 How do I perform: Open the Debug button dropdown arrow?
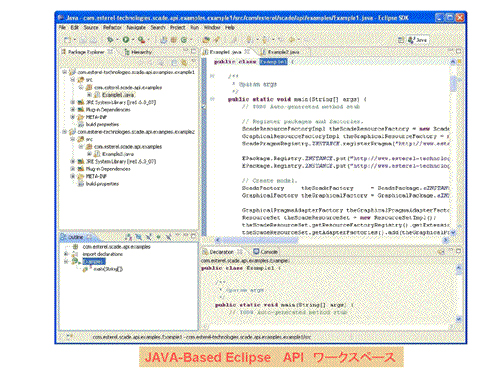117,40
